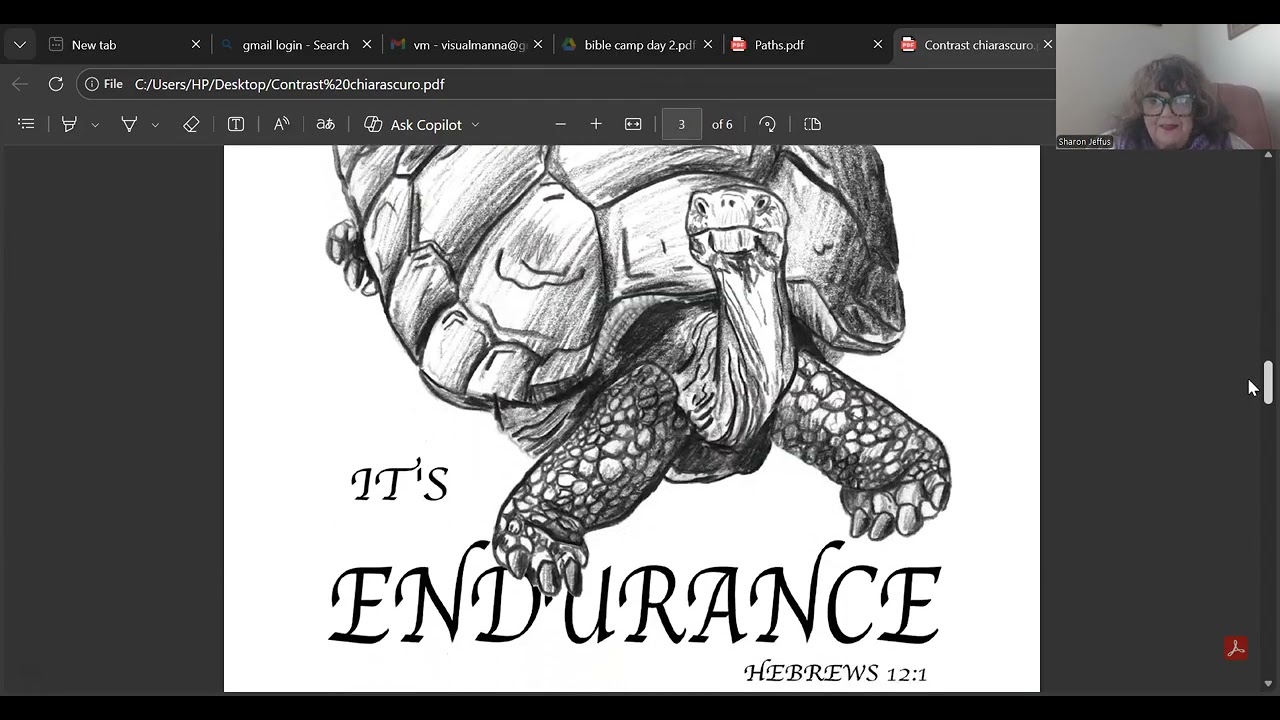This screenshot has height=720, width=1280.
Task: Click the vertical scrollbar thumb
Action: (1268, 382)
